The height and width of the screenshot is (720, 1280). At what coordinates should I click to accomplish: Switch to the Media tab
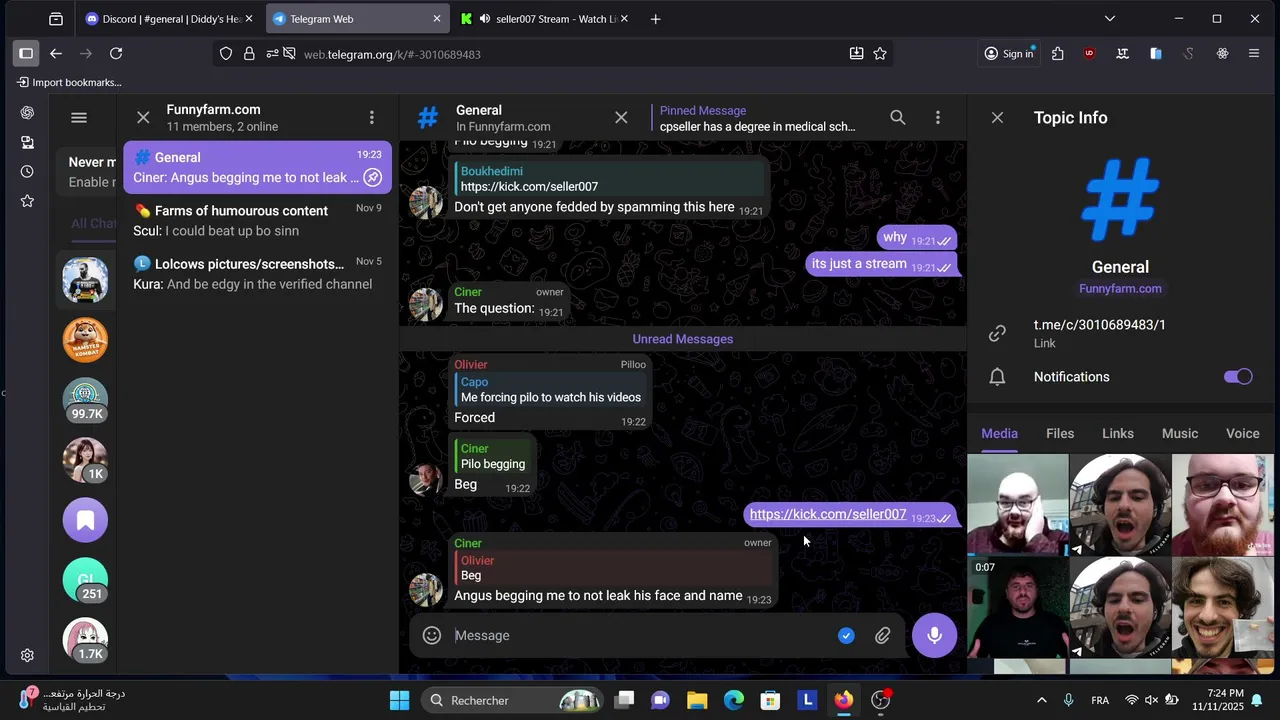tap(999, 433)
